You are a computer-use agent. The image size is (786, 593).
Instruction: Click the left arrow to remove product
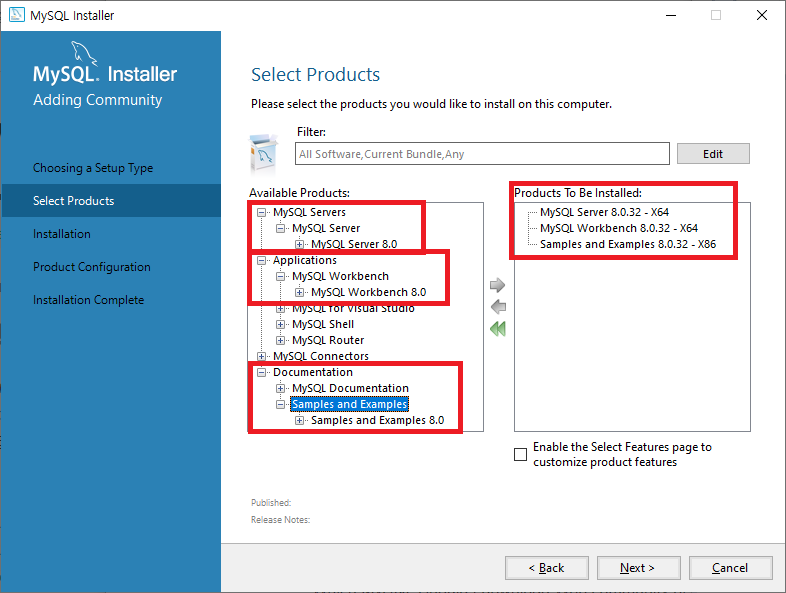coord(498,307)
